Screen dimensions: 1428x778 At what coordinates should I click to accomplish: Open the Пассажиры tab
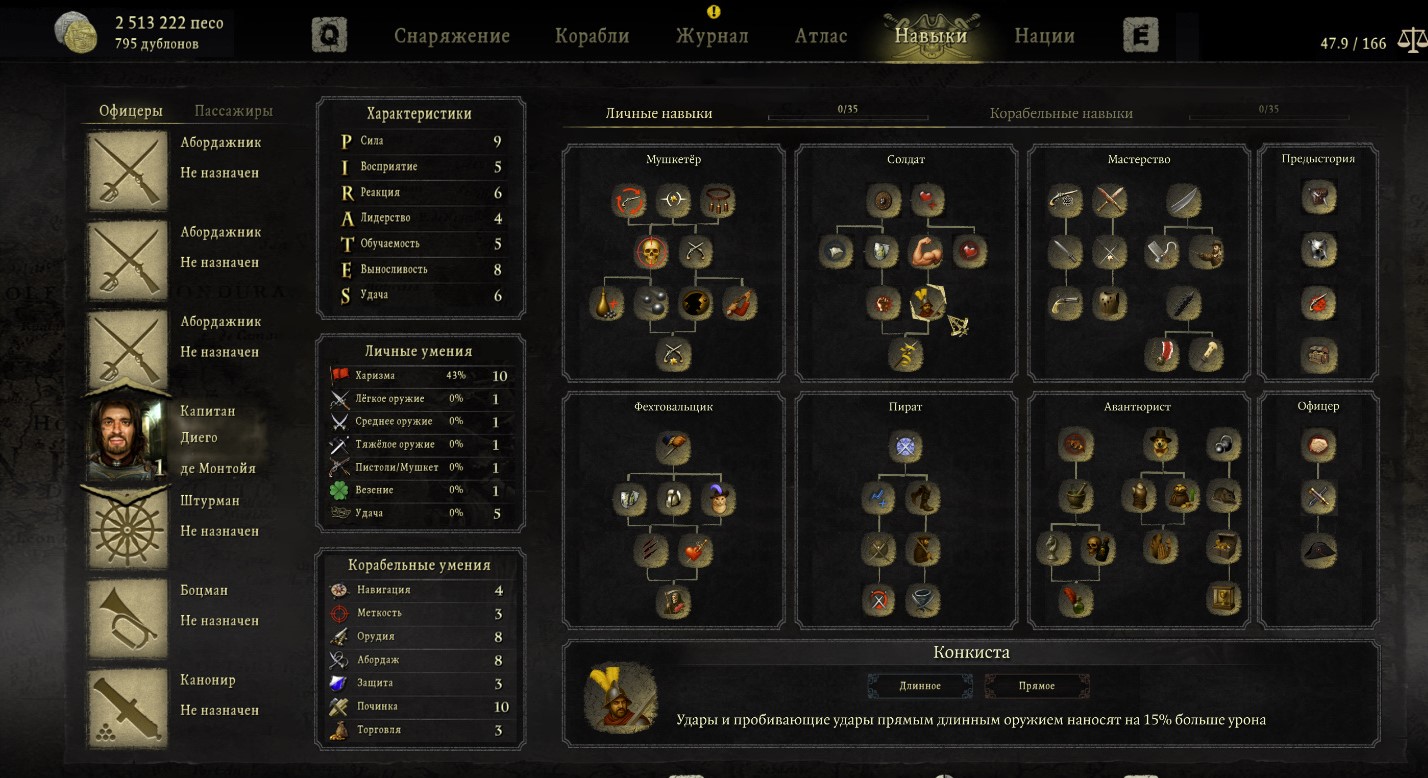pyautogui.click(x=233, y=111)
